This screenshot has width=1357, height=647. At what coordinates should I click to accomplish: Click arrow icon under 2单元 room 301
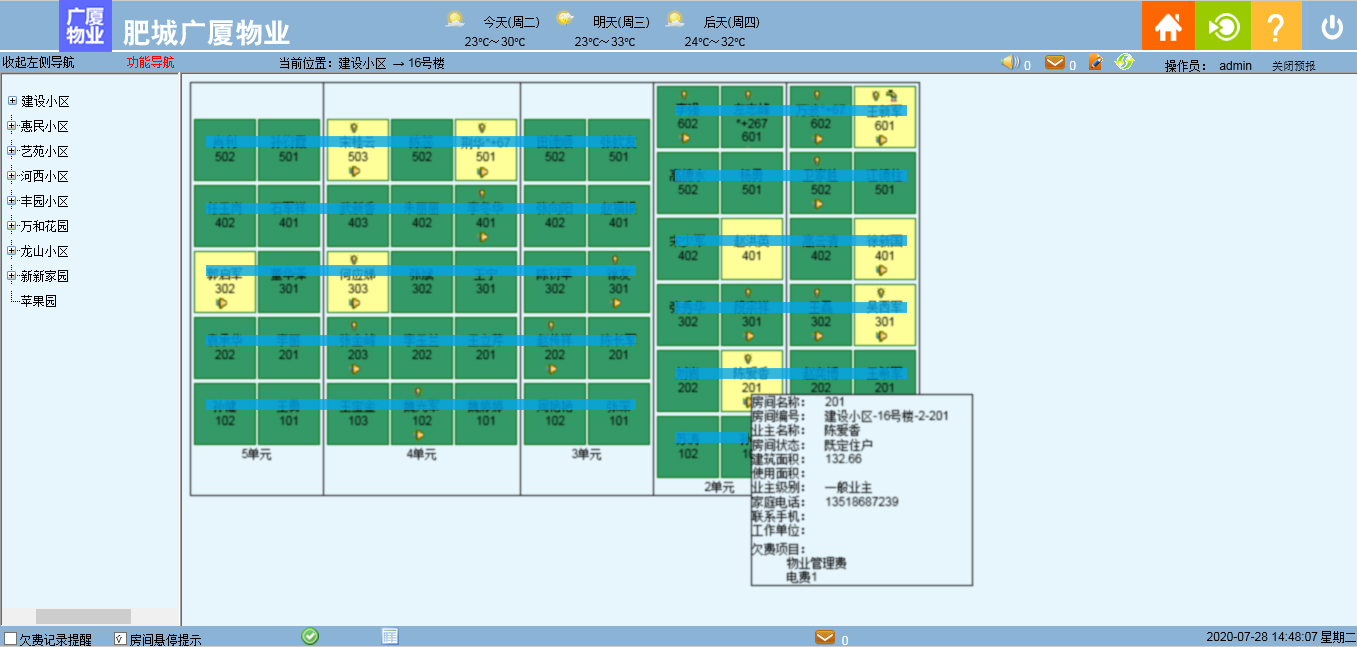tap(749, 337)
